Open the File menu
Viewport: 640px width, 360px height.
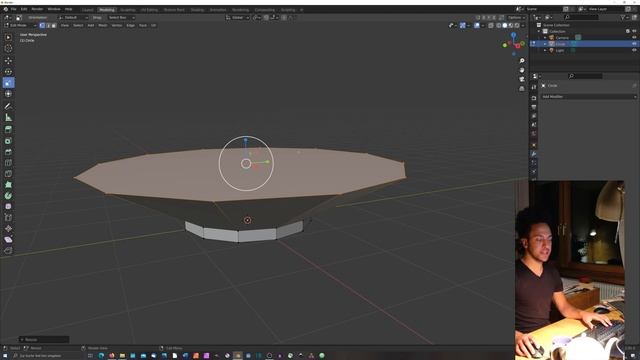[13, 9]
